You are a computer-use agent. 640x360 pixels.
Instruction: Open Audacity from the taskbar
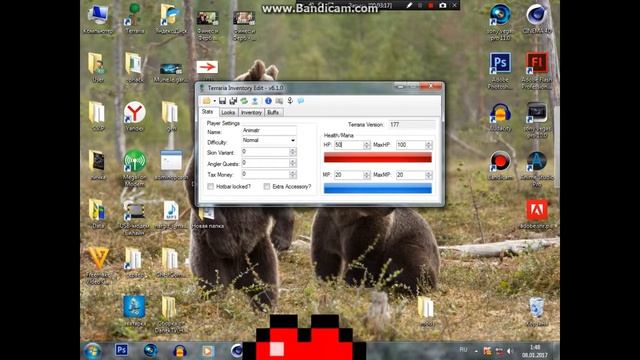[180, 351]
